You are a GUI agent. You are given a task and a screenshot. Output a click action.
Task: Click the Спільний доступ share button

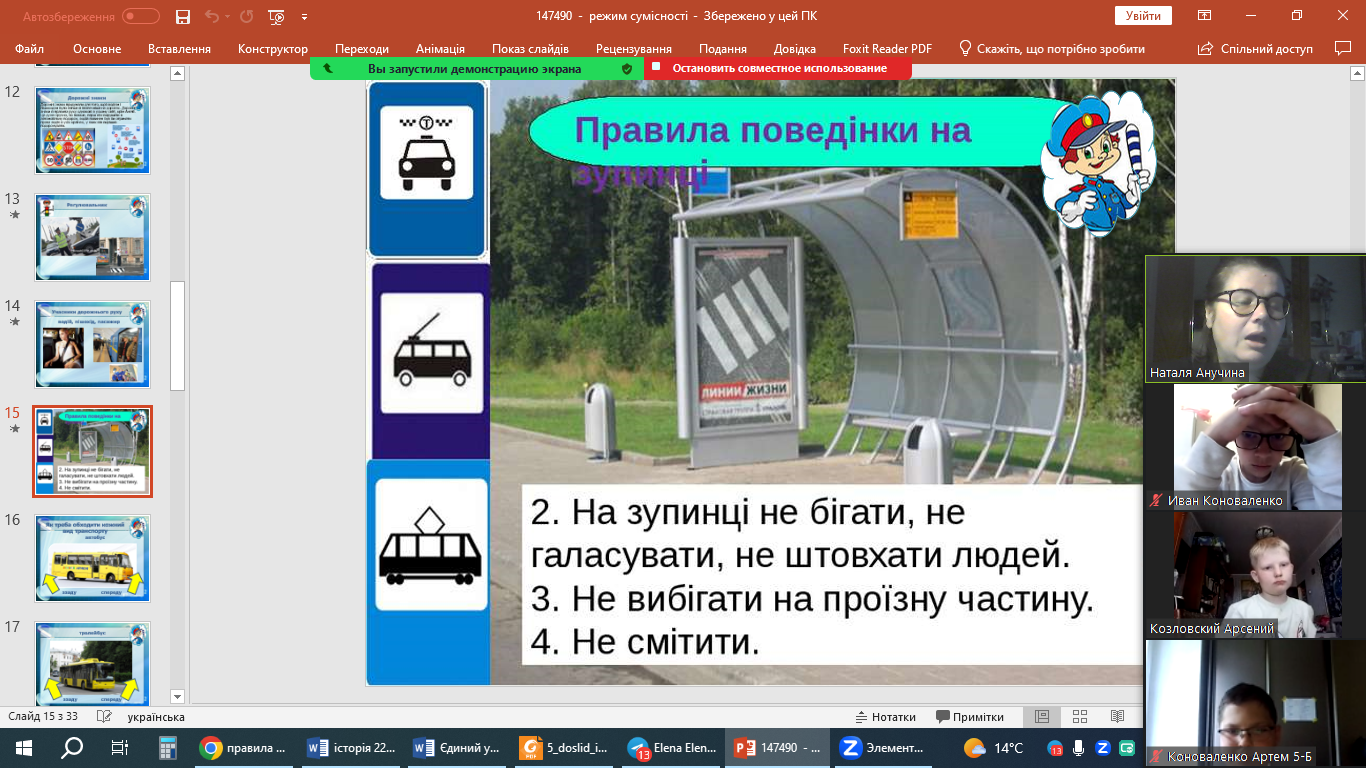click(x=1254, y=48)
